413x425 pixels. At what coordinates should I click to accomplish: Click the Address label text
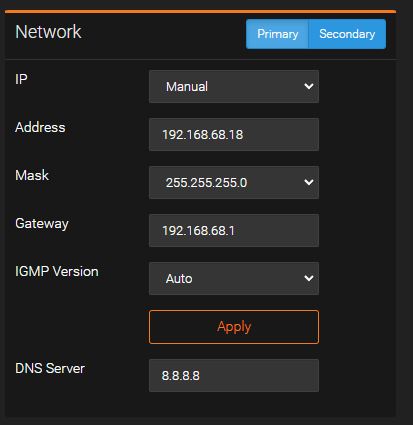[x=40, y=127]
